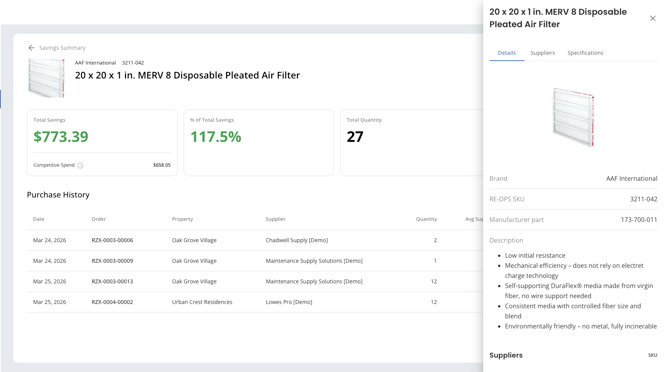Click the Mar 25, 2026 date for Urban Crest

click(x=50, y=302)
